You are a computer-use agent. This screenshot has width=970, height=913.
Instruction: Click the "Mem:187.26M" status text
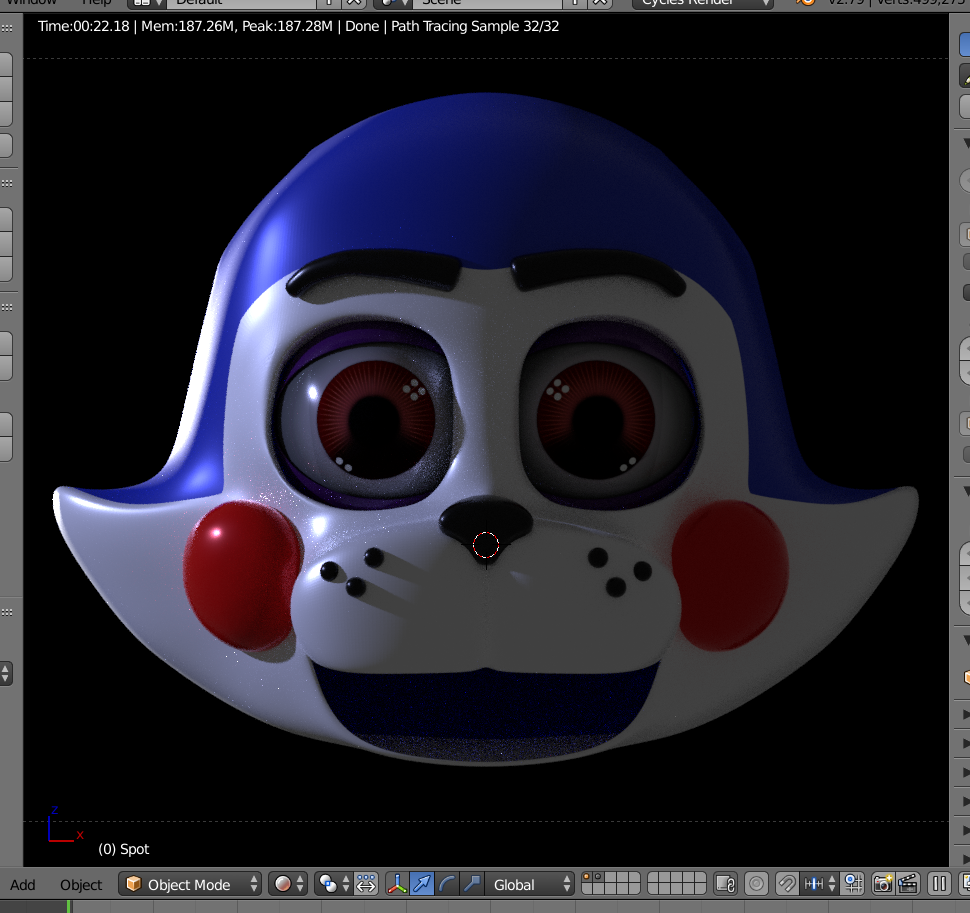(x=187, y=26)
